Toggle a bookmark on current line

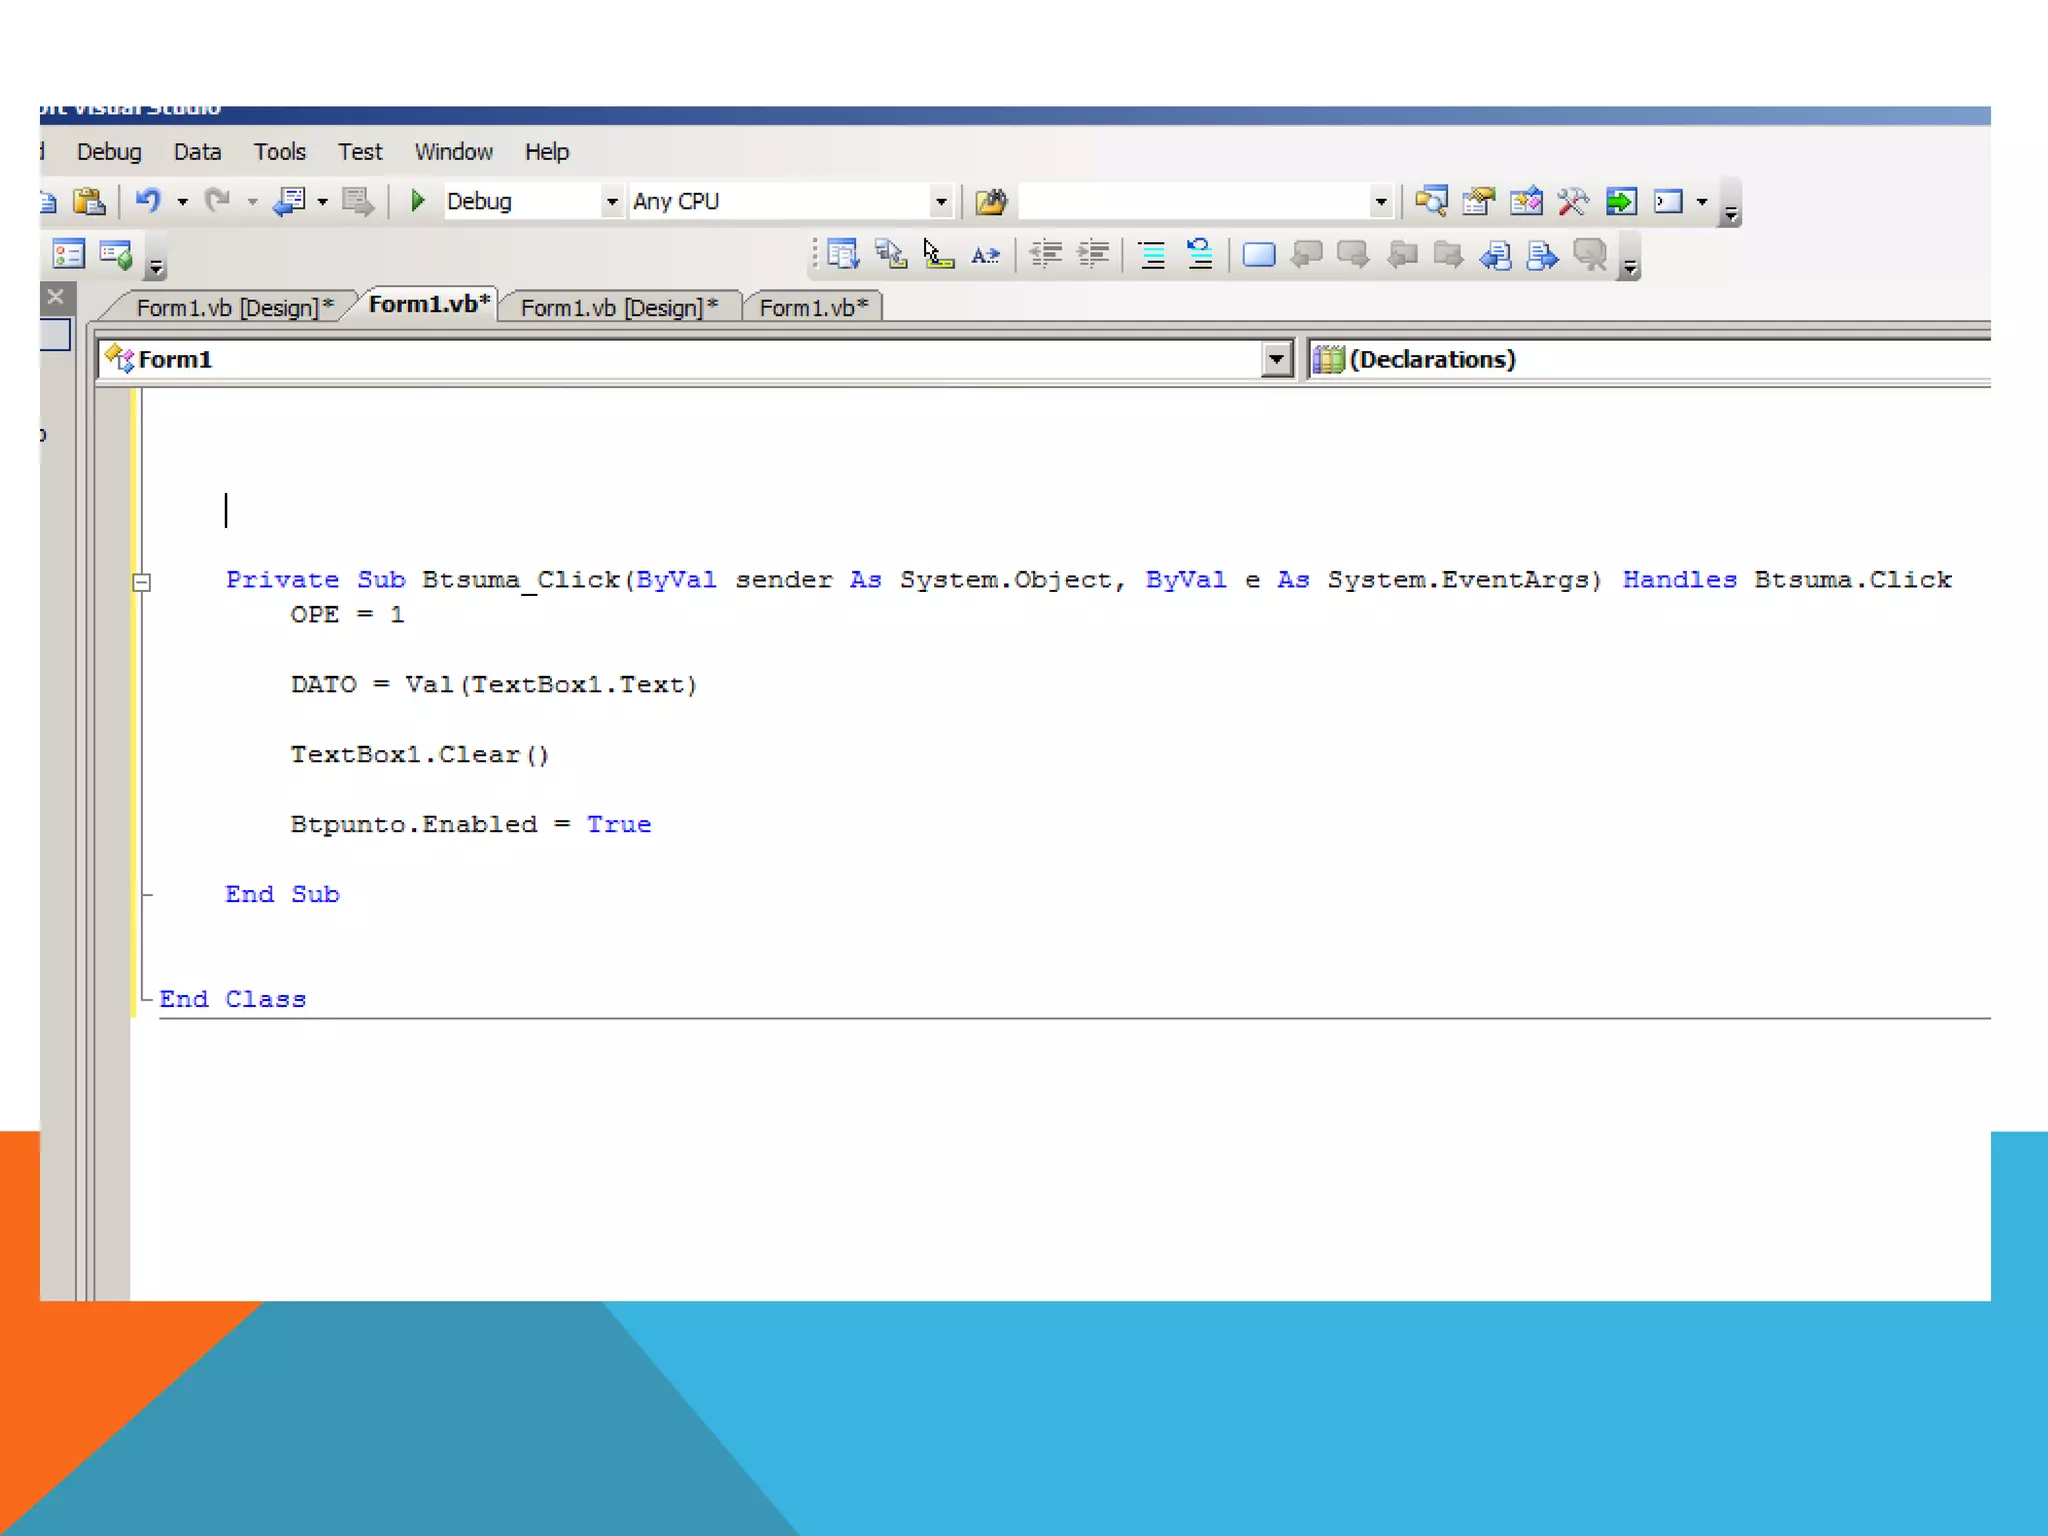pos(1259,255)
